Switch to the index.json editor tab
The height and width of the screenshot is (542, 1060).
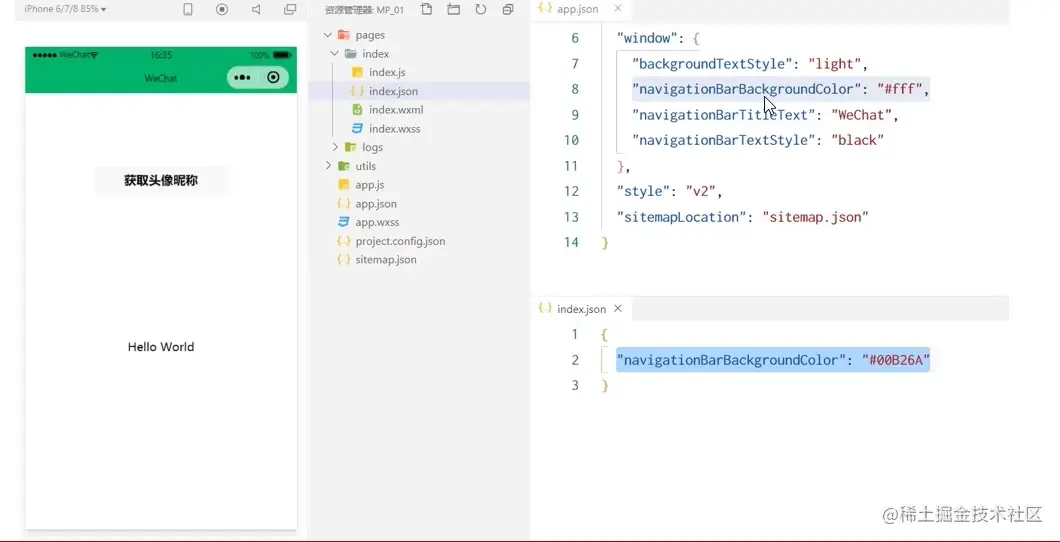pos(581,309)
